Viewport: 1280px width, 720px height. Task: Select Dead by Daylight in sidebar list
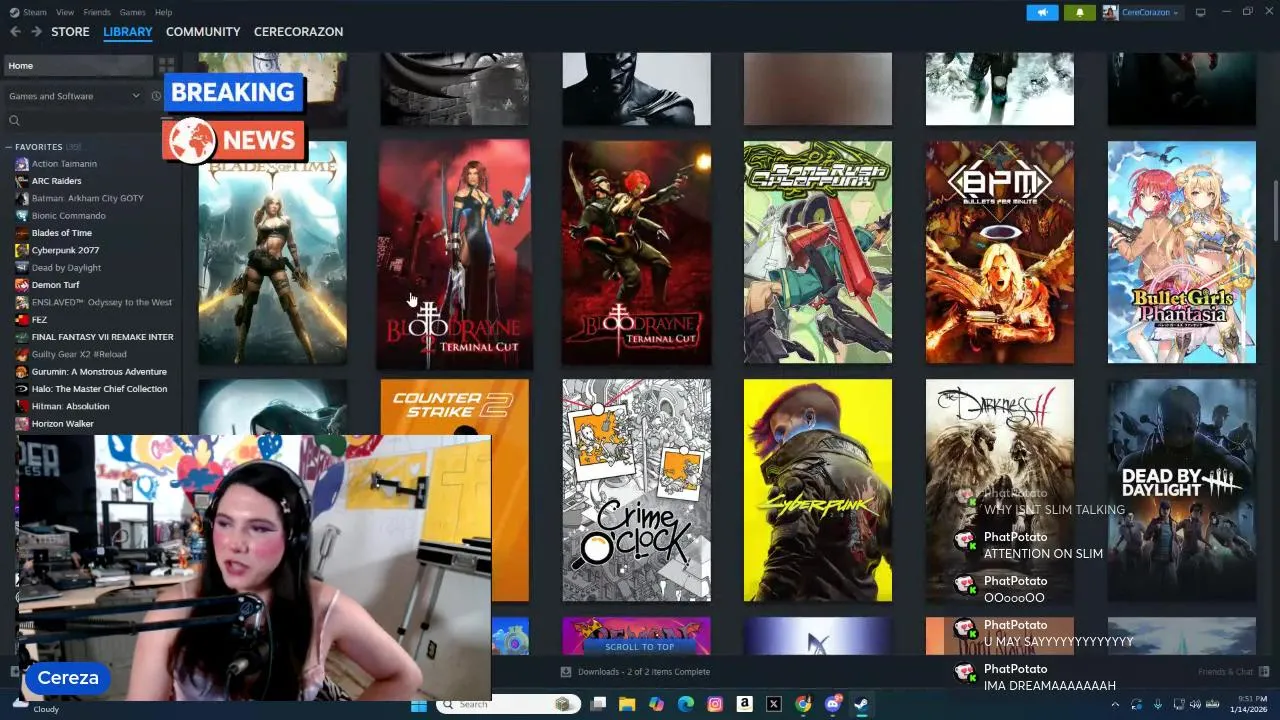tap(66, 268)
